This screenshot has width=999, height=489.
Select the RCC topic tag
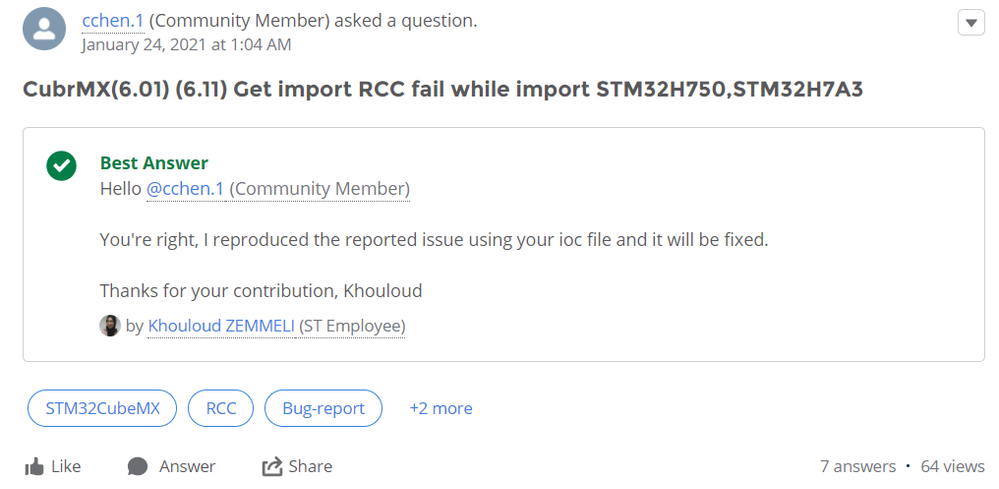(221, 408)
